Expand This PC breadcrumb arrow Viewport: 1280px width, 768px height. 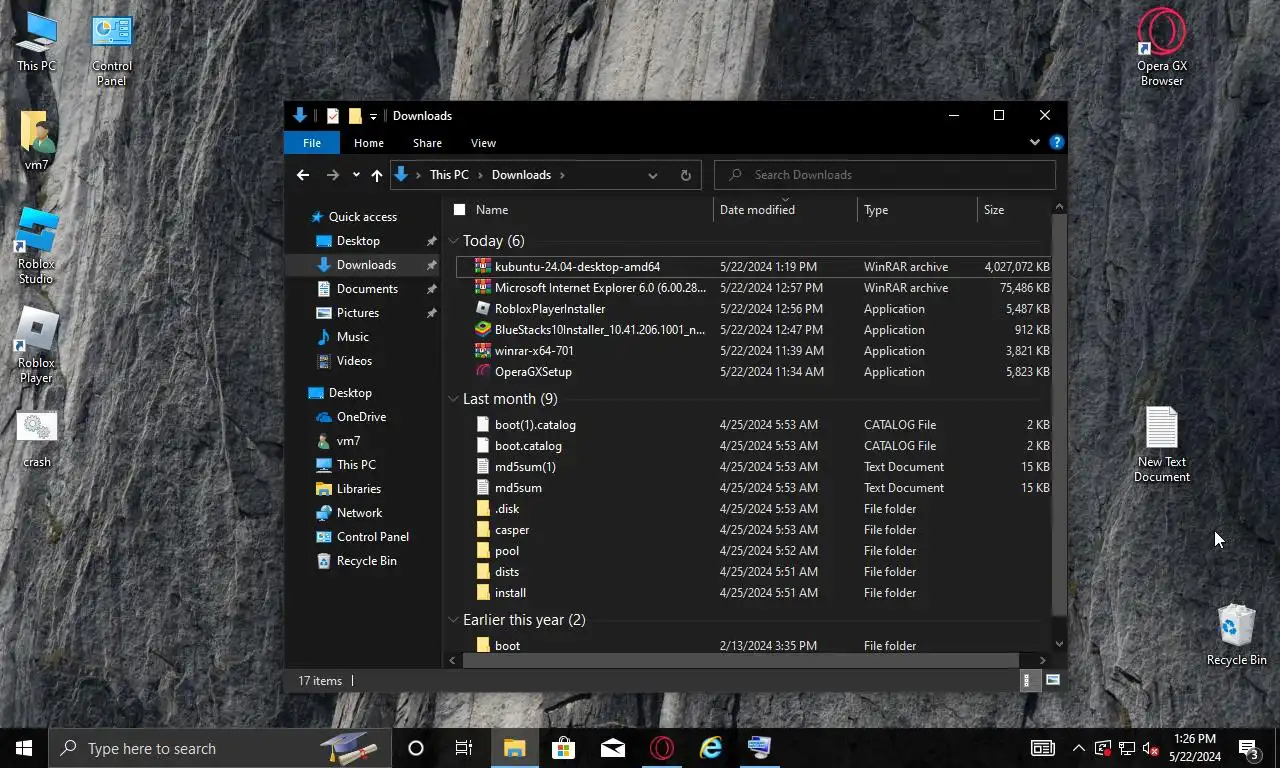(480, 175)
